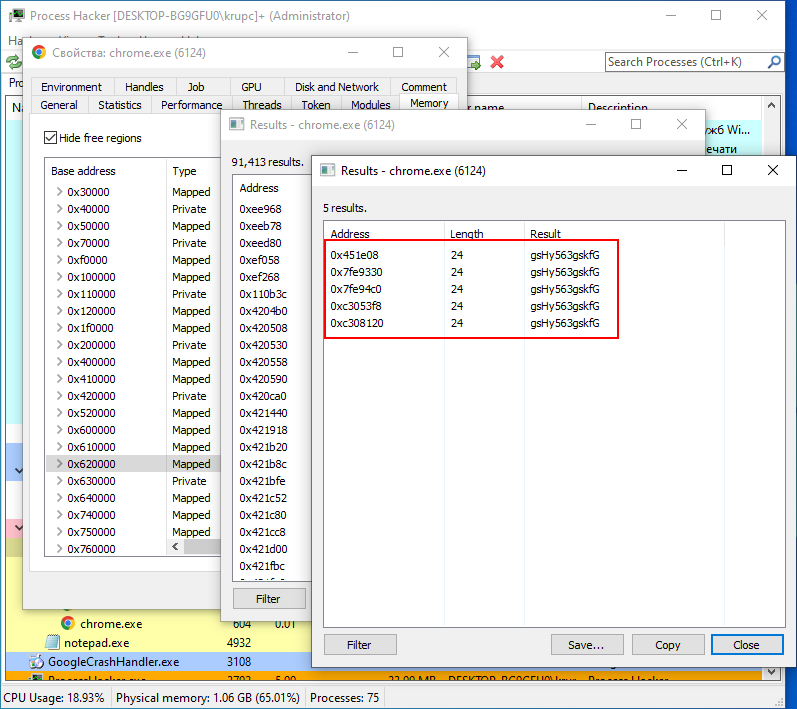Click Filter button in 91,413 results dialog
Image resolution: width=797 pixels, height=709 pixels.
[269, 599]
